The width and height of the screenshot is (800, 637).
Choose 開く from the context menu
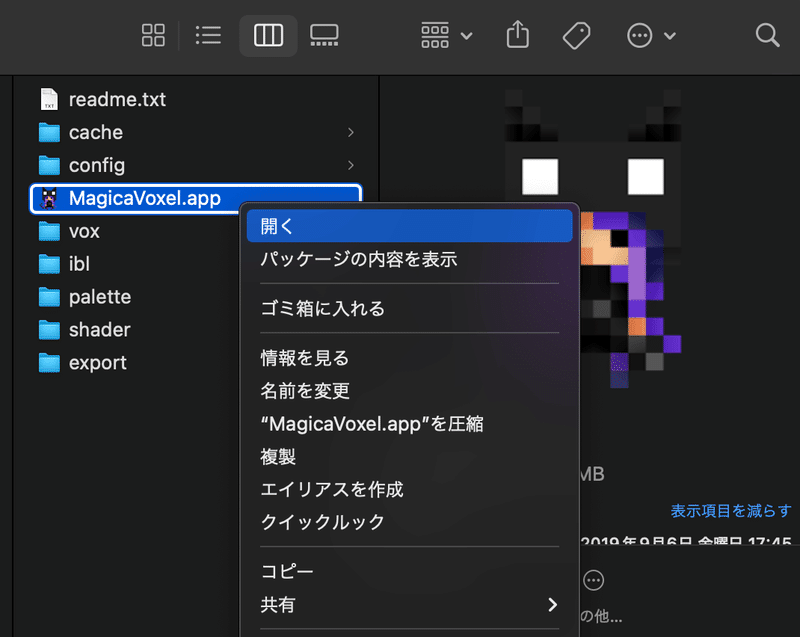(409, 226)
